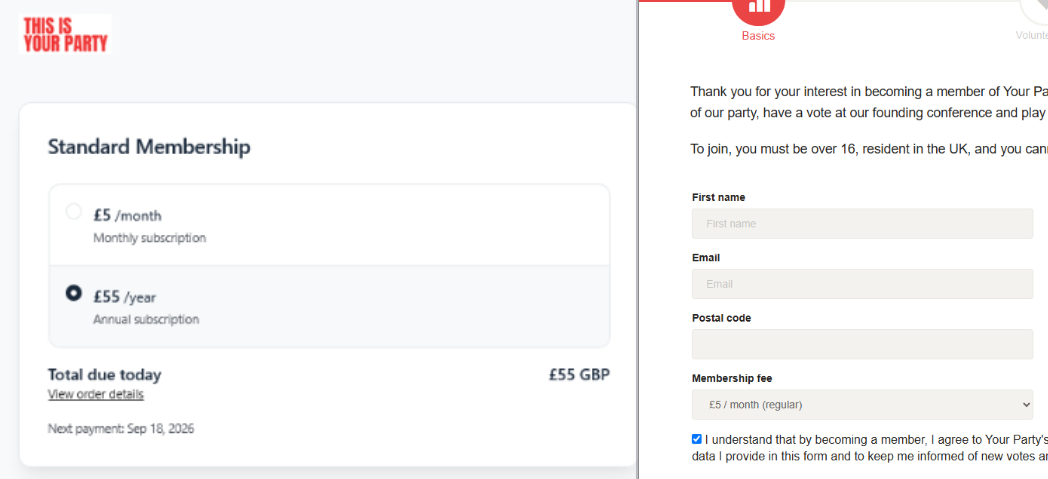1048x479 pixels.
Task: Open the Membership fee dropdown
Action: [861, 404]
